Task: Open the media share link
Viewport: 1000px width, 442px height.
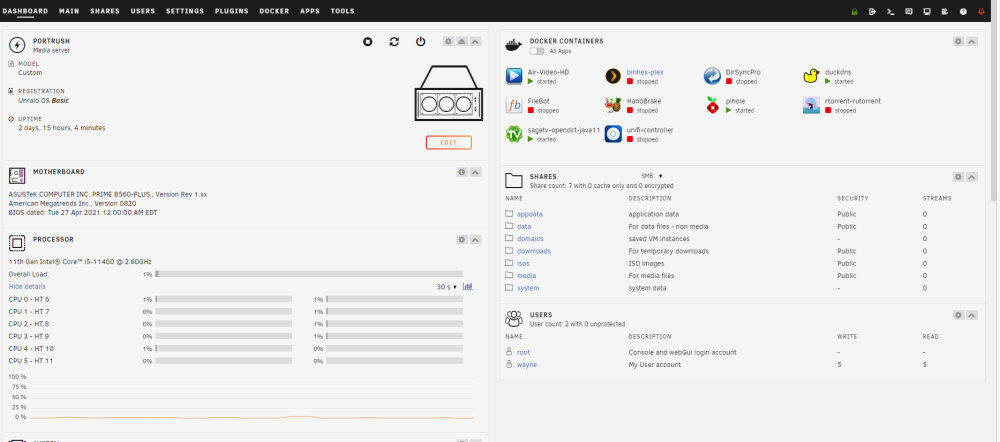Action: tap(526, 276)
